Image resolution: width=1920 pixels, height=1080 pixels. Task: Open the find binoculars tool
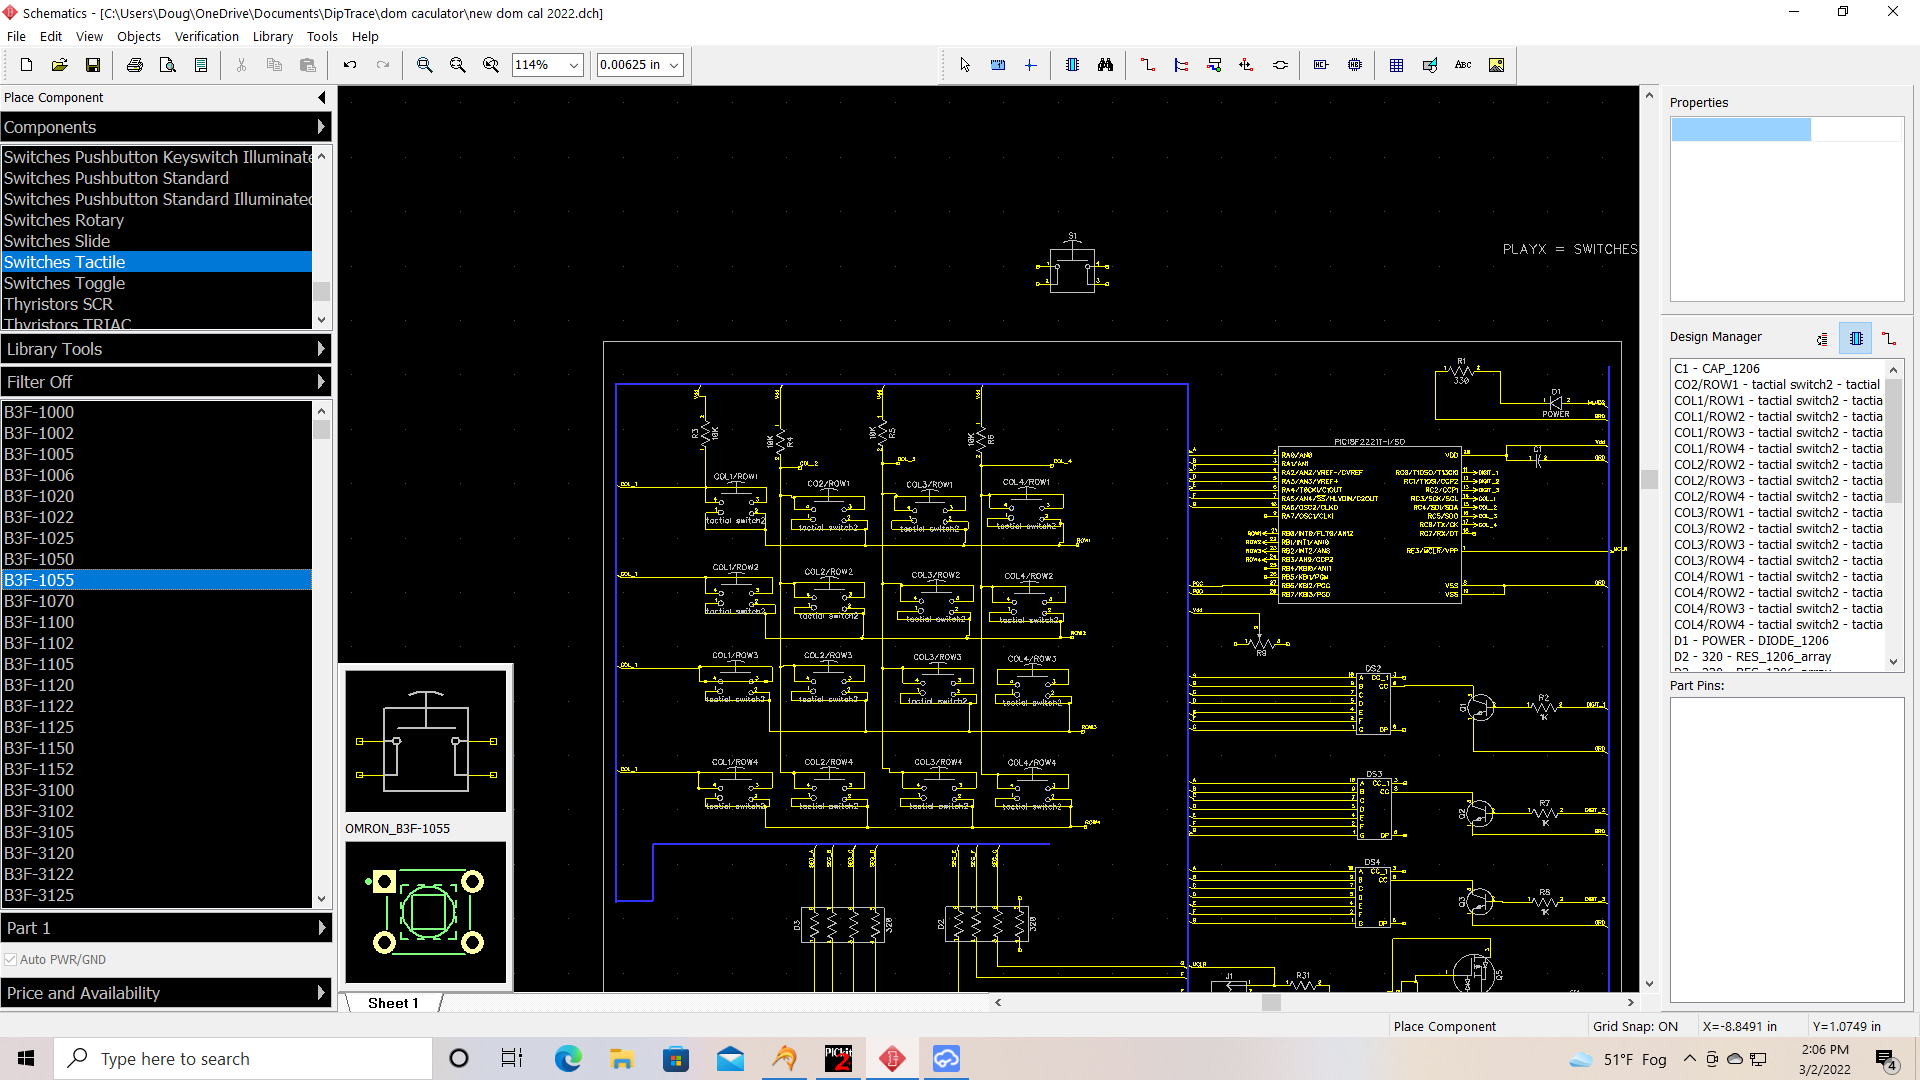pyautogui.click(x=1105, y=65)
